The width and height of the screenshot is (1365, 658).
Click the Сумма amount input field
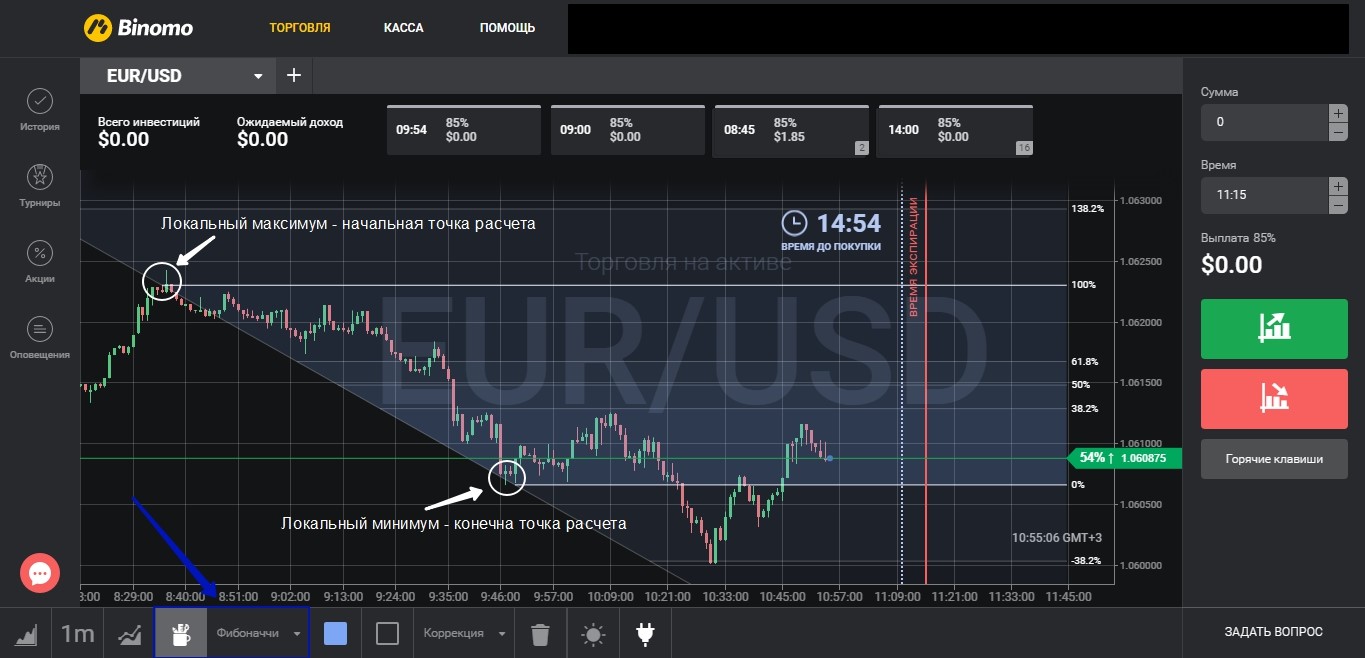(x=1264, y=122)
